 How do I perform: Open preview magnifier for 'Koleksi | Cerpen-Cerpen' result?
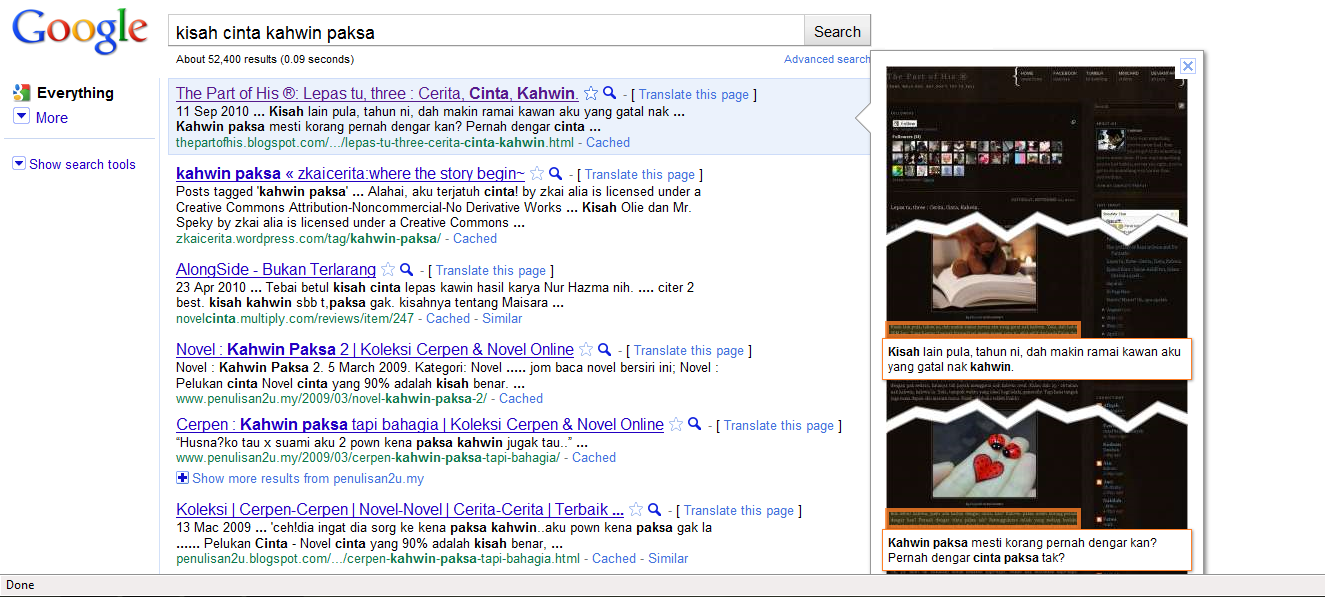pyautogui.click(x=654, y=509)
